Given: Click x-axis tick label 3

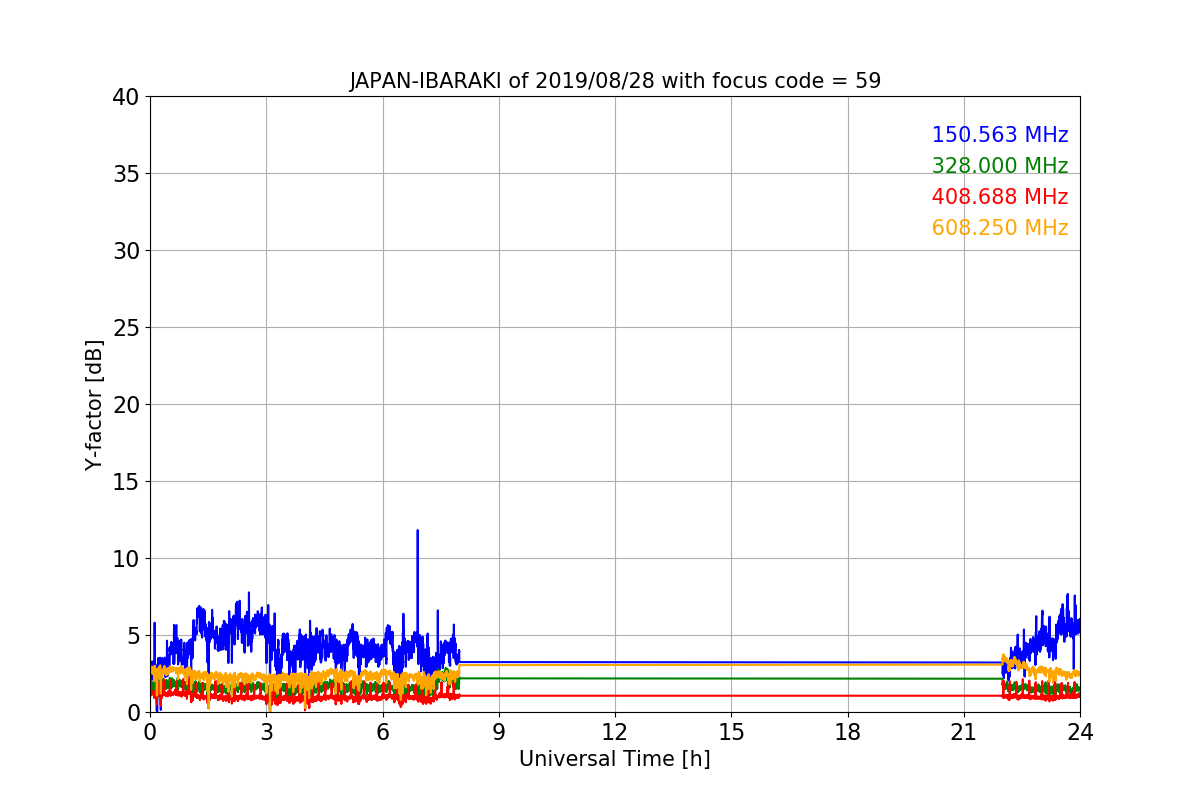Looking at the screenshot, I should point(266,732).
